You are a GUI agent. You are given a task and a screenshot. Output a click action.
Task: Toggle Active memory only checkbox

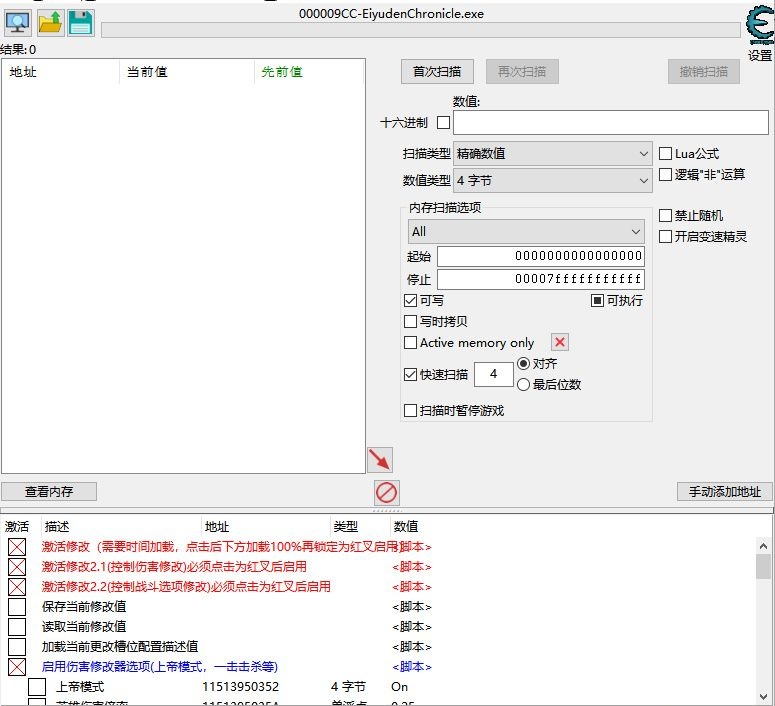(x=410, y=343)
